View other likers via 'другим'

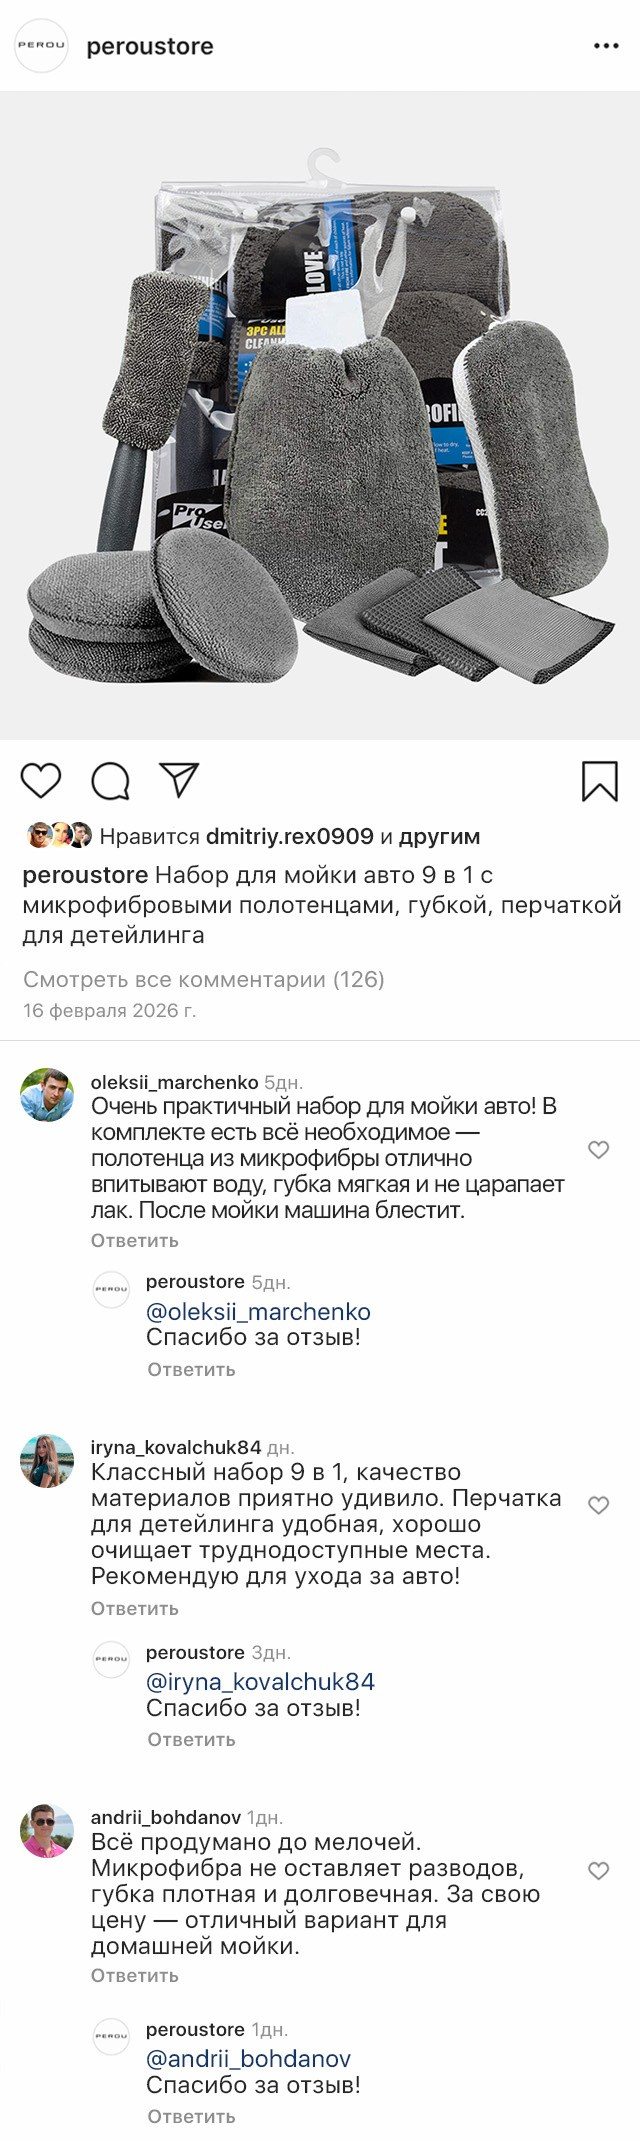tap(439, 836)
